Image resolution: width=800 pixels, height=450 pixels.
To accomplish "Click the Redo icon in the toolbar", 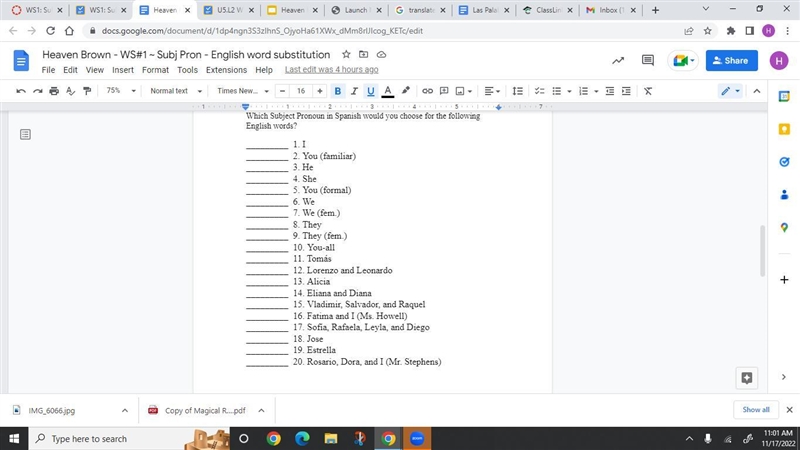I will pyautogui.click(x=37, y=91).
